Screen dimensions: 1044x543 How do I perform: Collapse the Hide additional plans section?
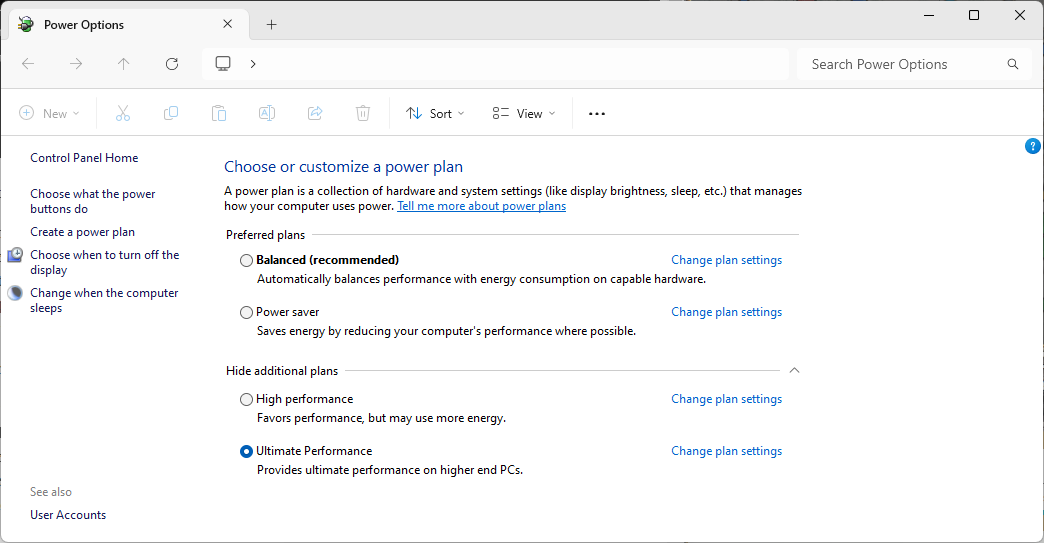pos(794,371)
